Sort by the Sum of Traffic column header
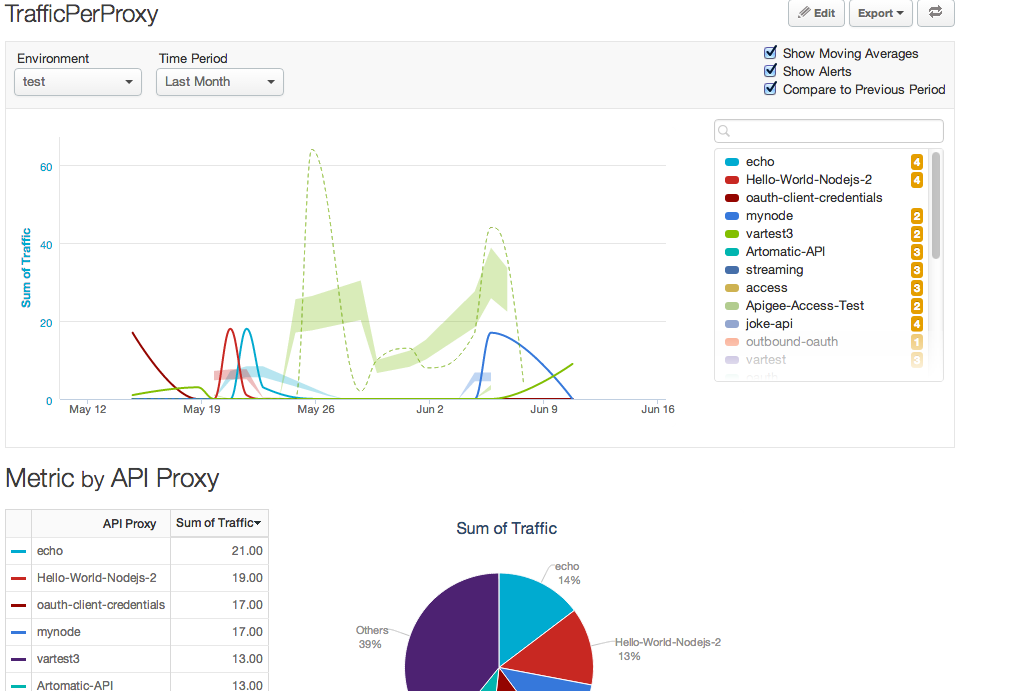Screen dimensions: 1010x691 [219, 523]
